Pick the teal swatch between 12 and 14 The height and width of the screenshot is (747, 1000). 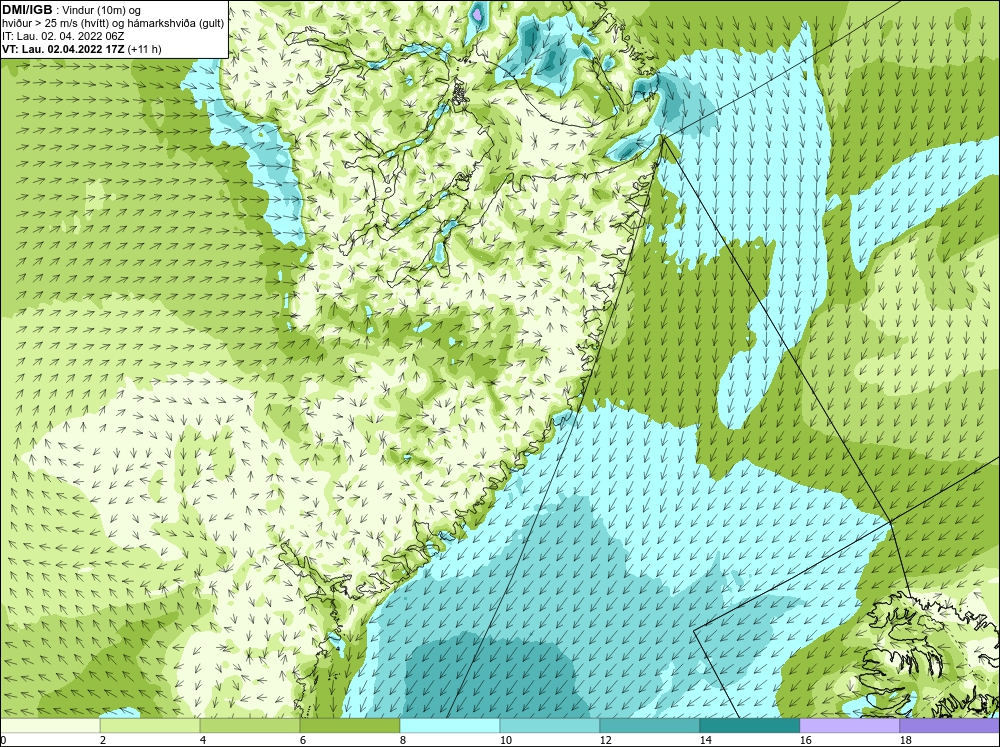650,725
